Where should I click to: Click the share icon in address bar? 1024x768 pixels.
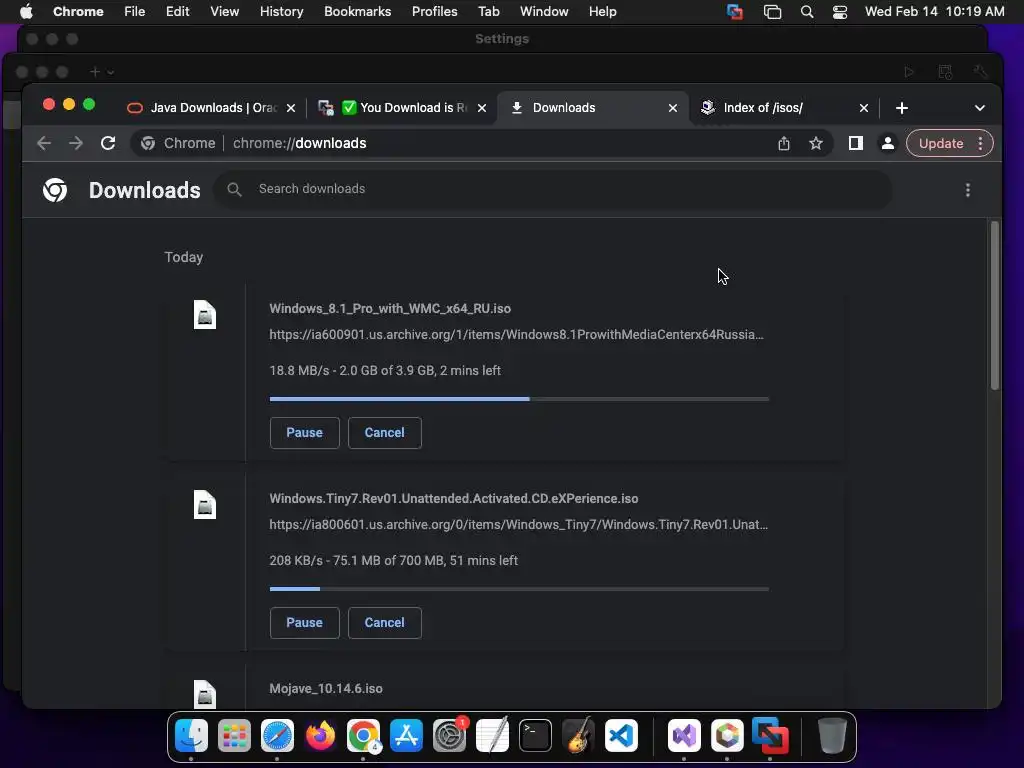coord(784,143)
